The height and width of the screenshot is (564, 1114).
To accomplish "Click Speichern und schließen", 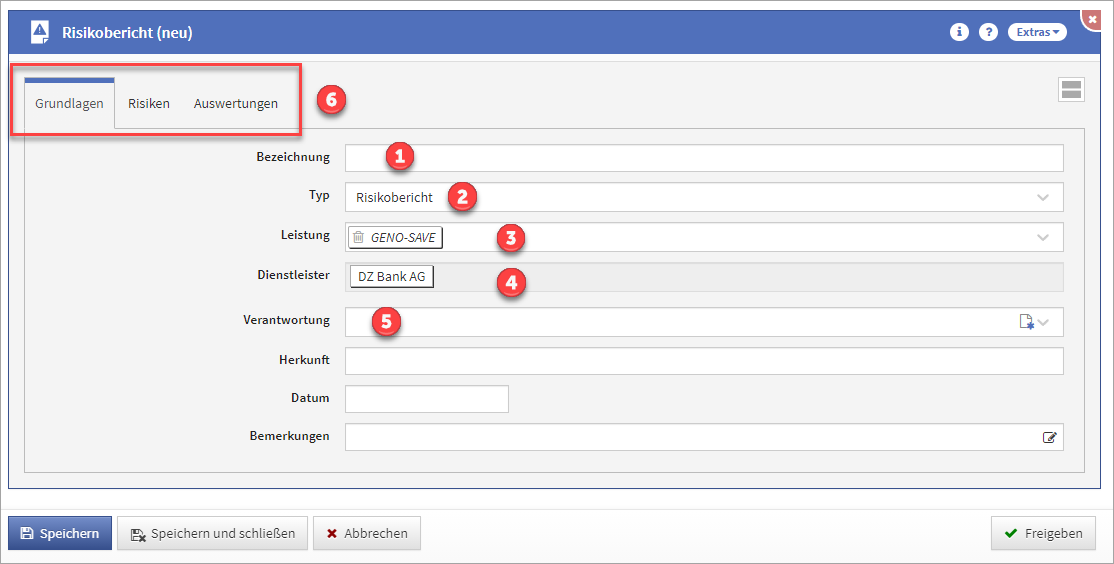I will tap(212, 533).
